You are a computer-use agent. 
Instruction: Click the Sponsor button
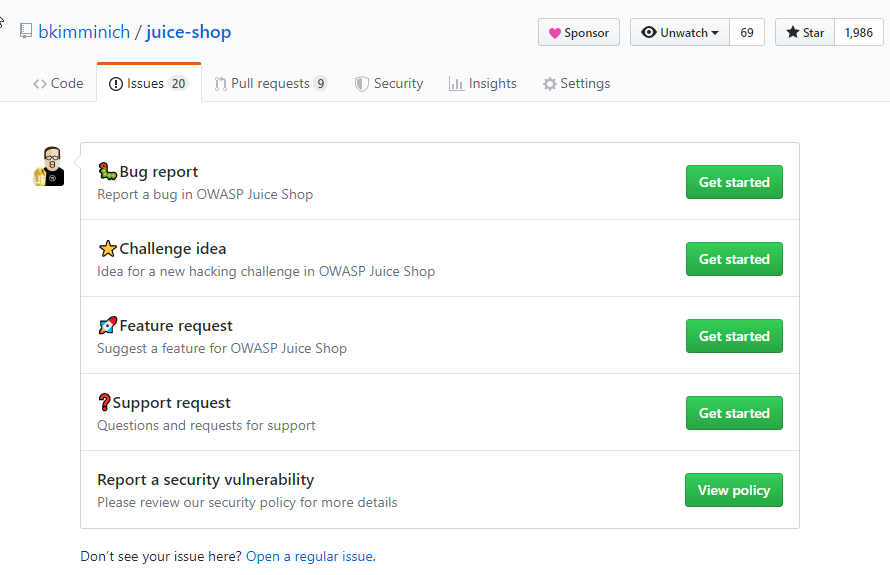(579, 32)
